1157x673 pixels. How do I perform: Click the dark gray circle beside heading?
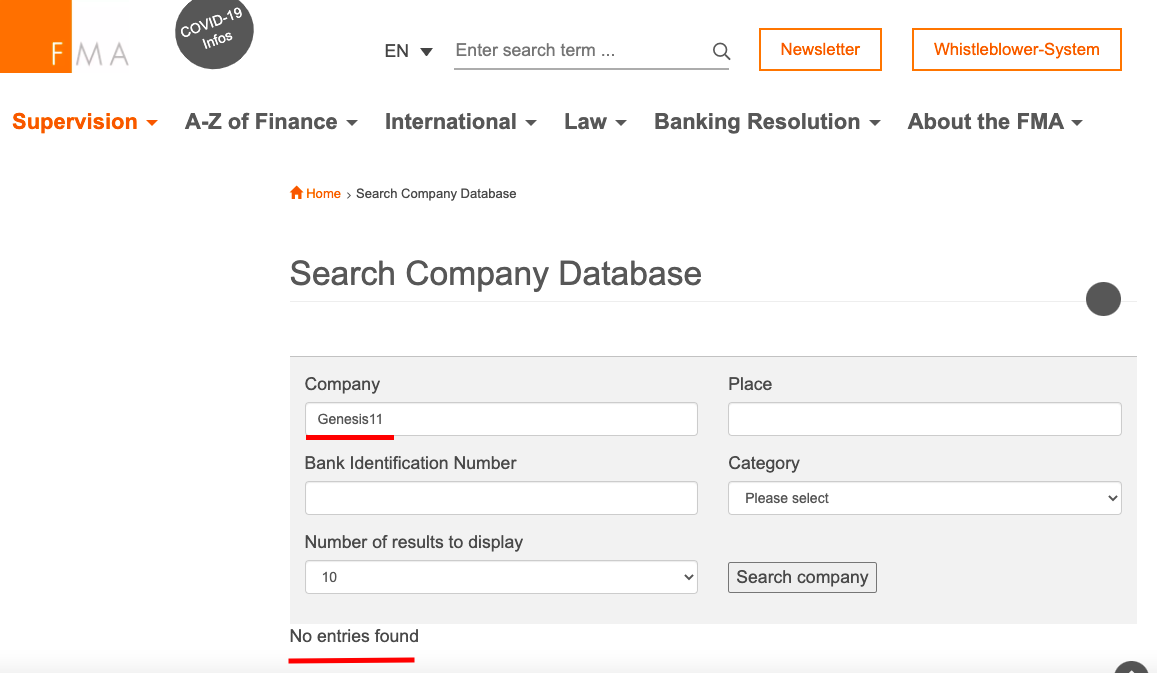[x=1103, y=299]
